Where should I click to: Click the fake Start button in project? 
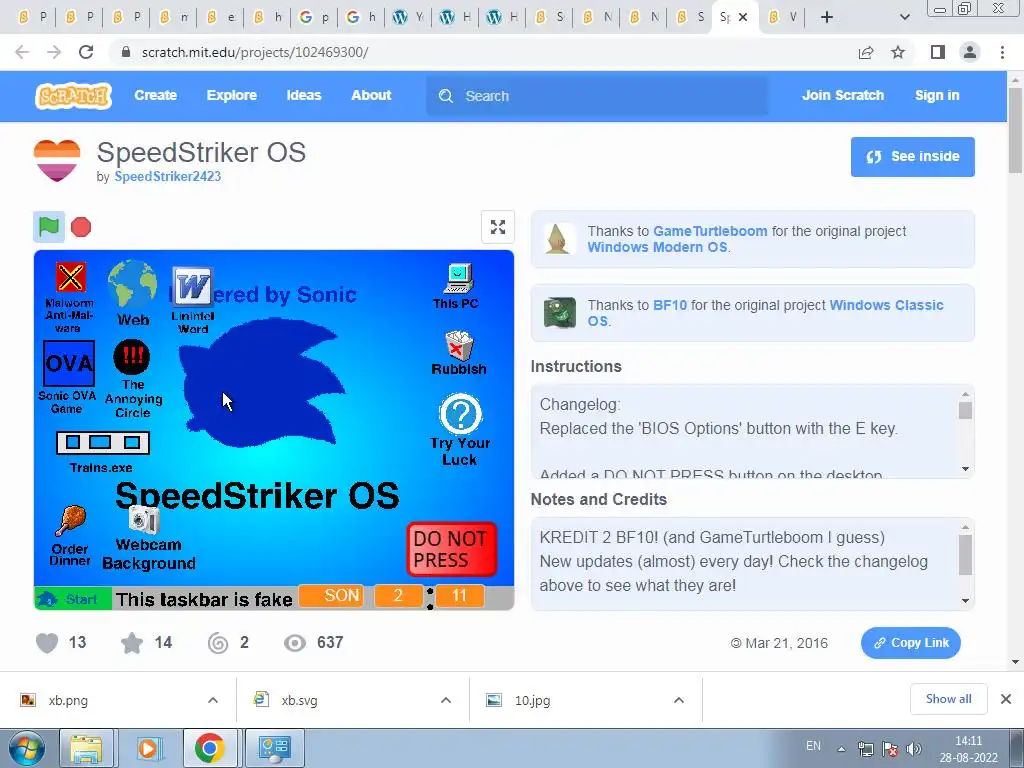click(x=72, y=599)
